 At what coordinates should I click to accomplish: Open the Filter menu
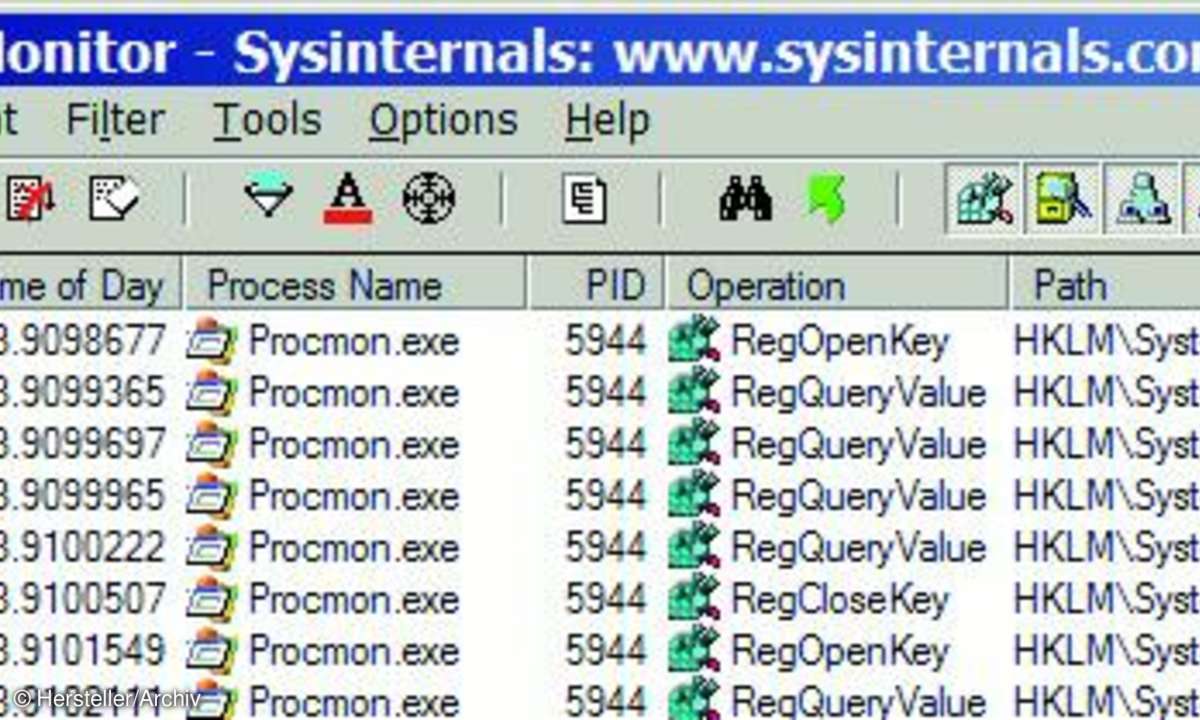click(115, 121)
